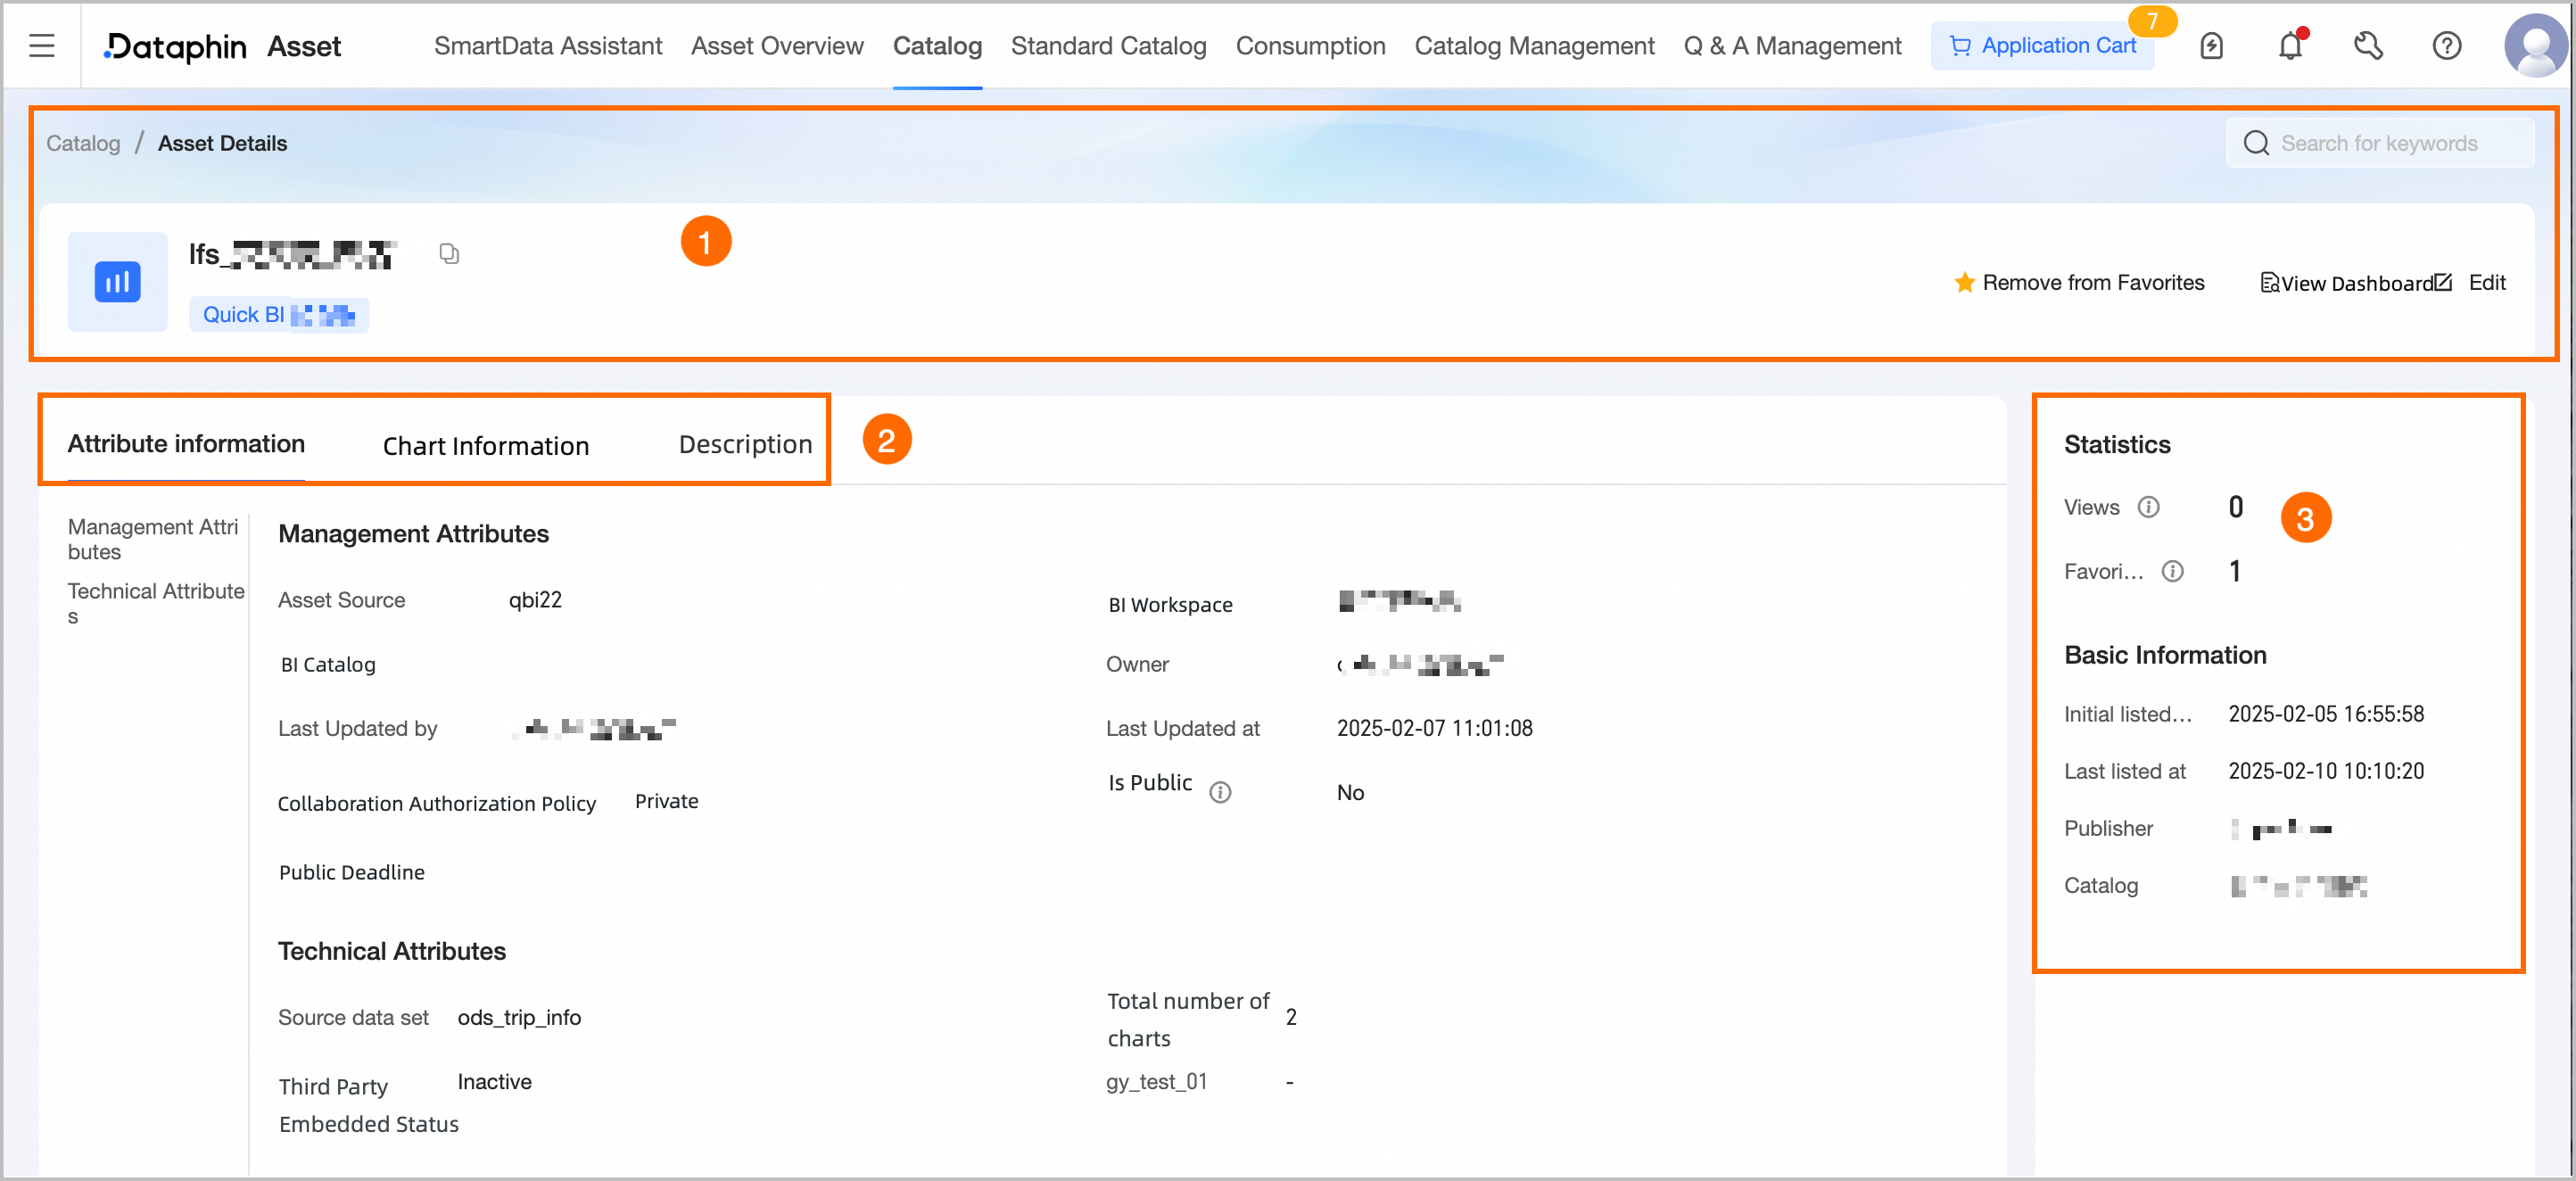Open the lightning task icon in header

pos(2211,46)
